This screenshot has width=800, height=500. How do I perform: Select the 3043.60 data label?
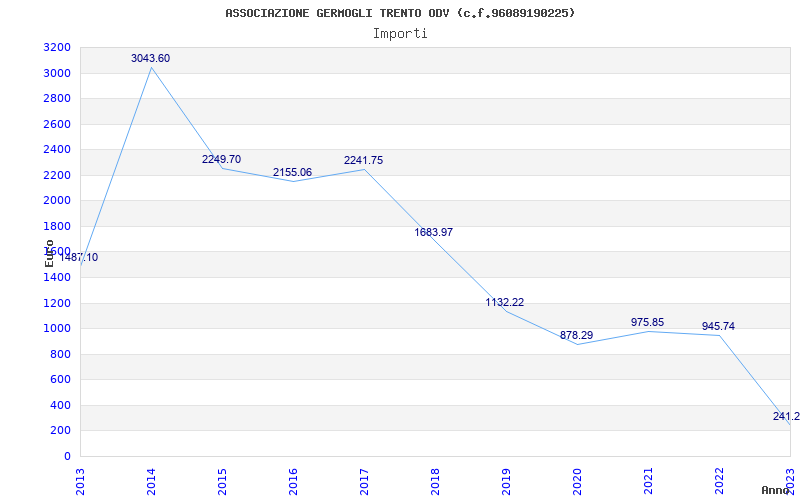tap(151, 58)
